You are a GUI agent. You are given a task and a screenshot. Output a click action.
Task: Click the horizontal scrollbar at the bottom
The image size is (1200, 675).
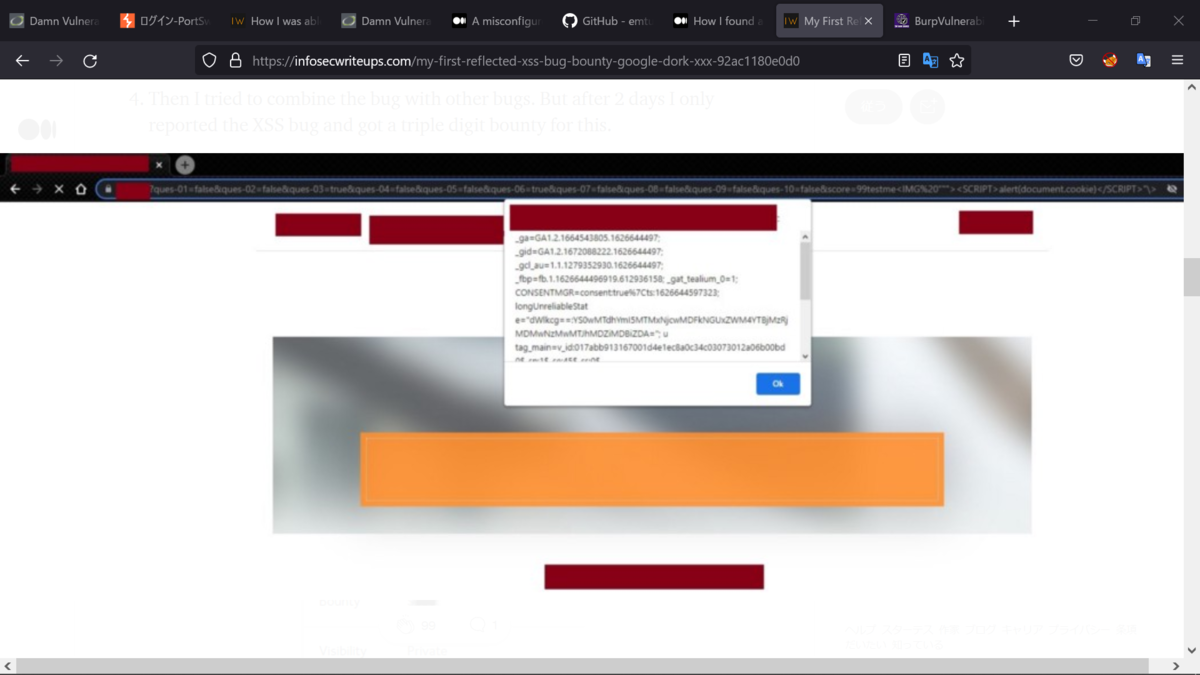[582, 666]
